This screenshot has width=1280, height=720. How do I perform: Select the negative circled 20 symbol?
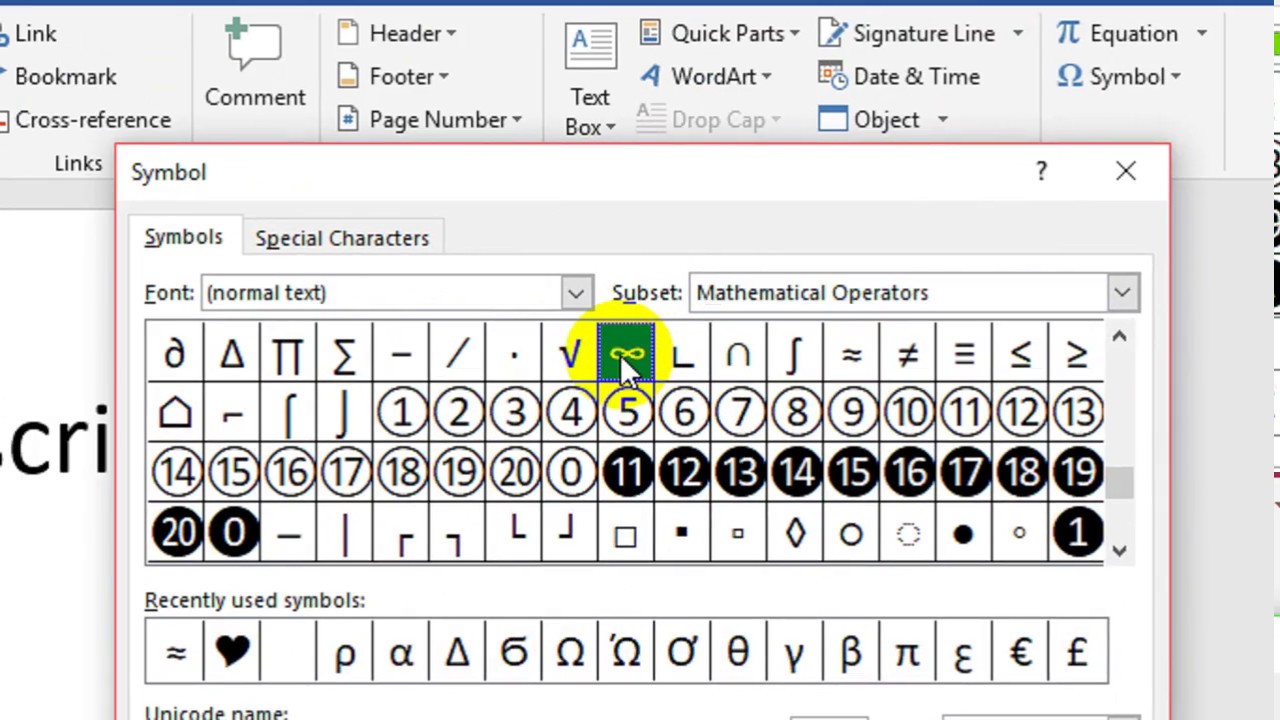[x=175, y=532]
